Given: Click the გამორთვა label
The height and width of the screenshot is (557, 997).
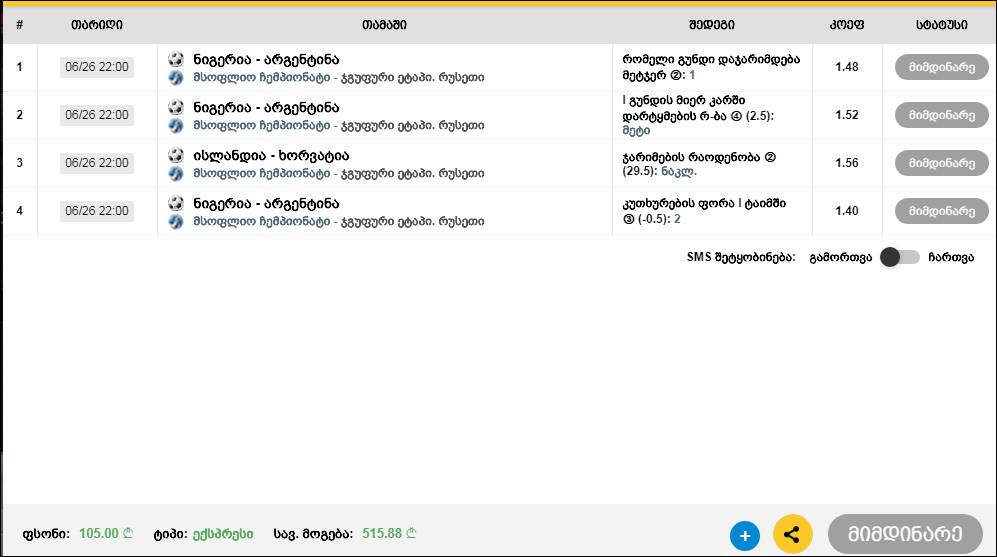Looking at the screenshot, I should tap(840, 258).
